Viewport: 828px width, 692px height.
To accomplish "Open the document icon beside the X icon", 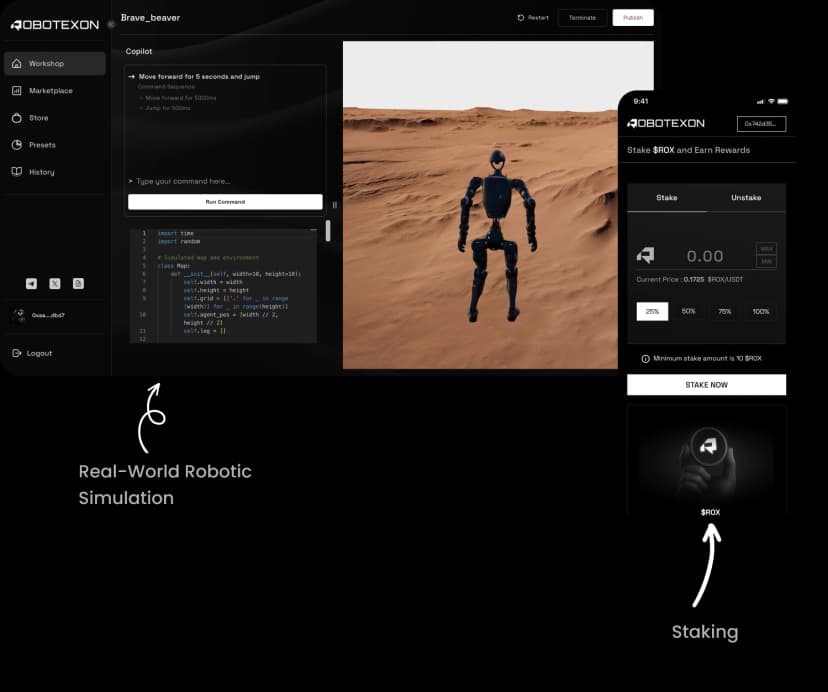I will [78, 284].
